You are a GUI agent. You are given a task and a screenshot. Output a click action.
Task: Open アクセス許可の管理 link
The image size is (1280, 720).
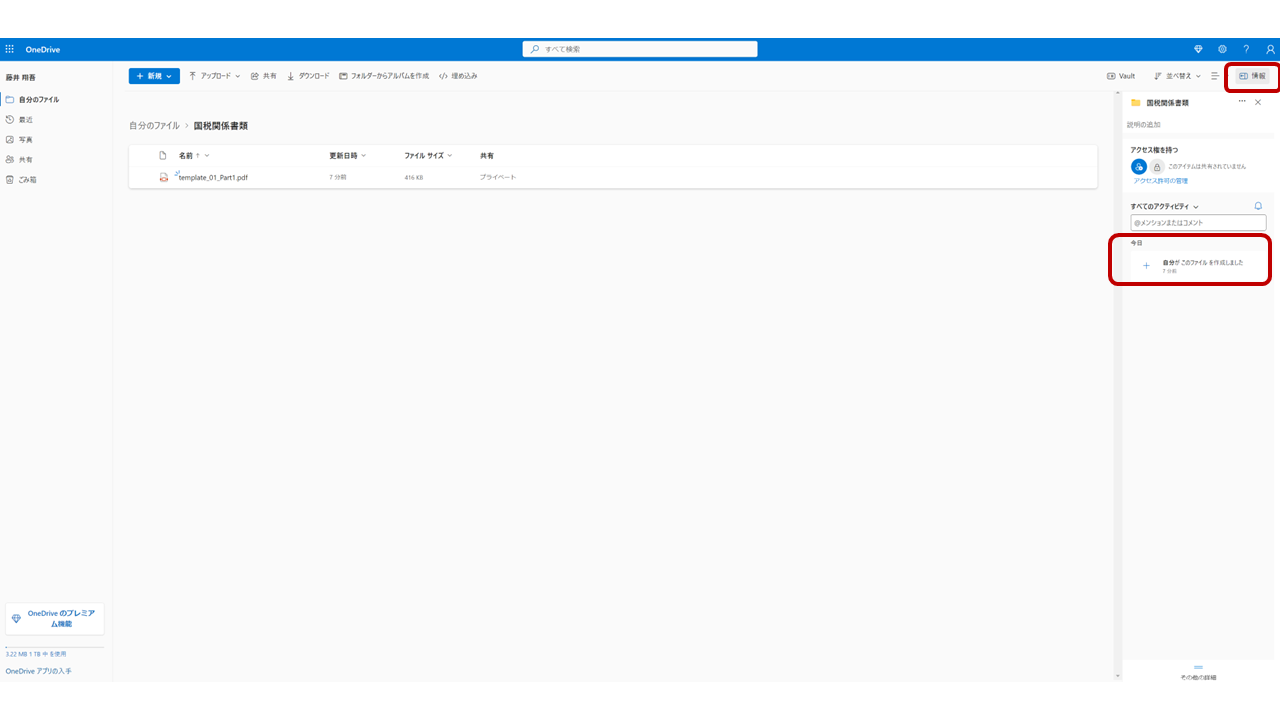pyautogui.click(x=1159, y=180)
